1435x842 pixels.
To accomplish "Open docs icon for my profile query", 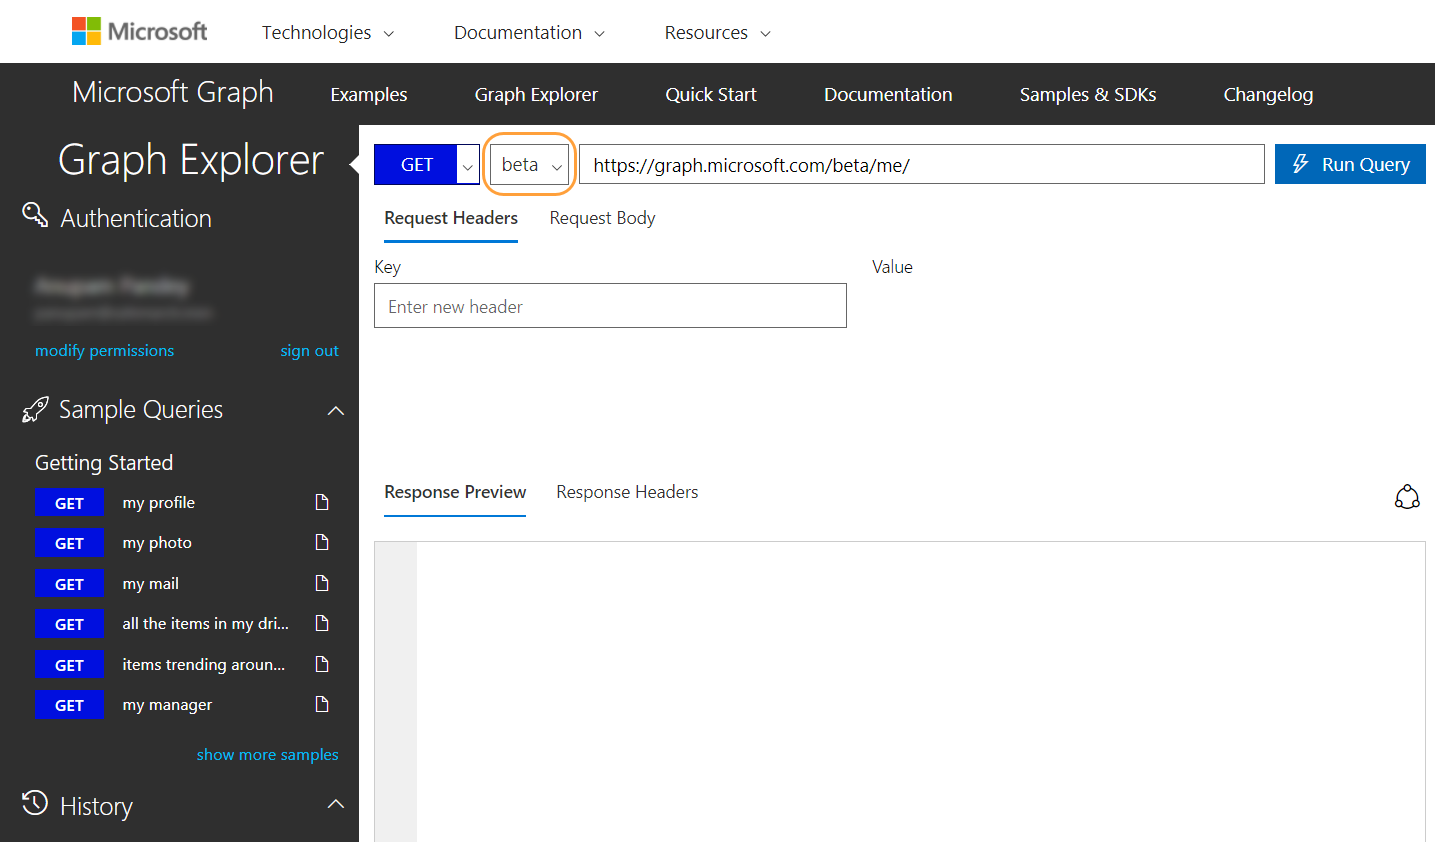I will click(x=322, y=502).
